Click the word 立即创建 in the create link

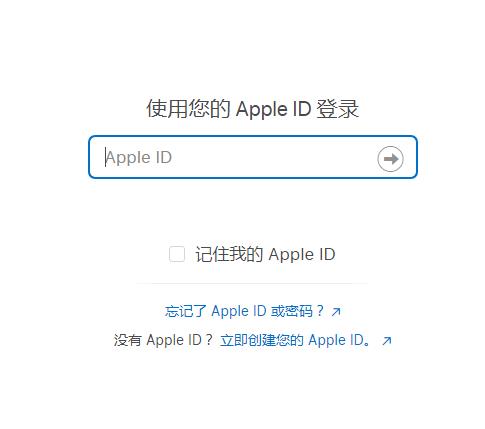pos(248,340)
